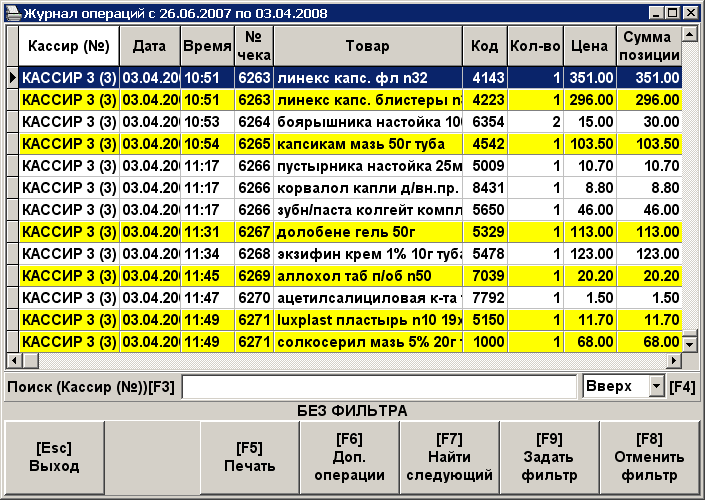Click [F8] Отменить фильтр button
Screen dimensions: 705x500
(x=650, y=456)
